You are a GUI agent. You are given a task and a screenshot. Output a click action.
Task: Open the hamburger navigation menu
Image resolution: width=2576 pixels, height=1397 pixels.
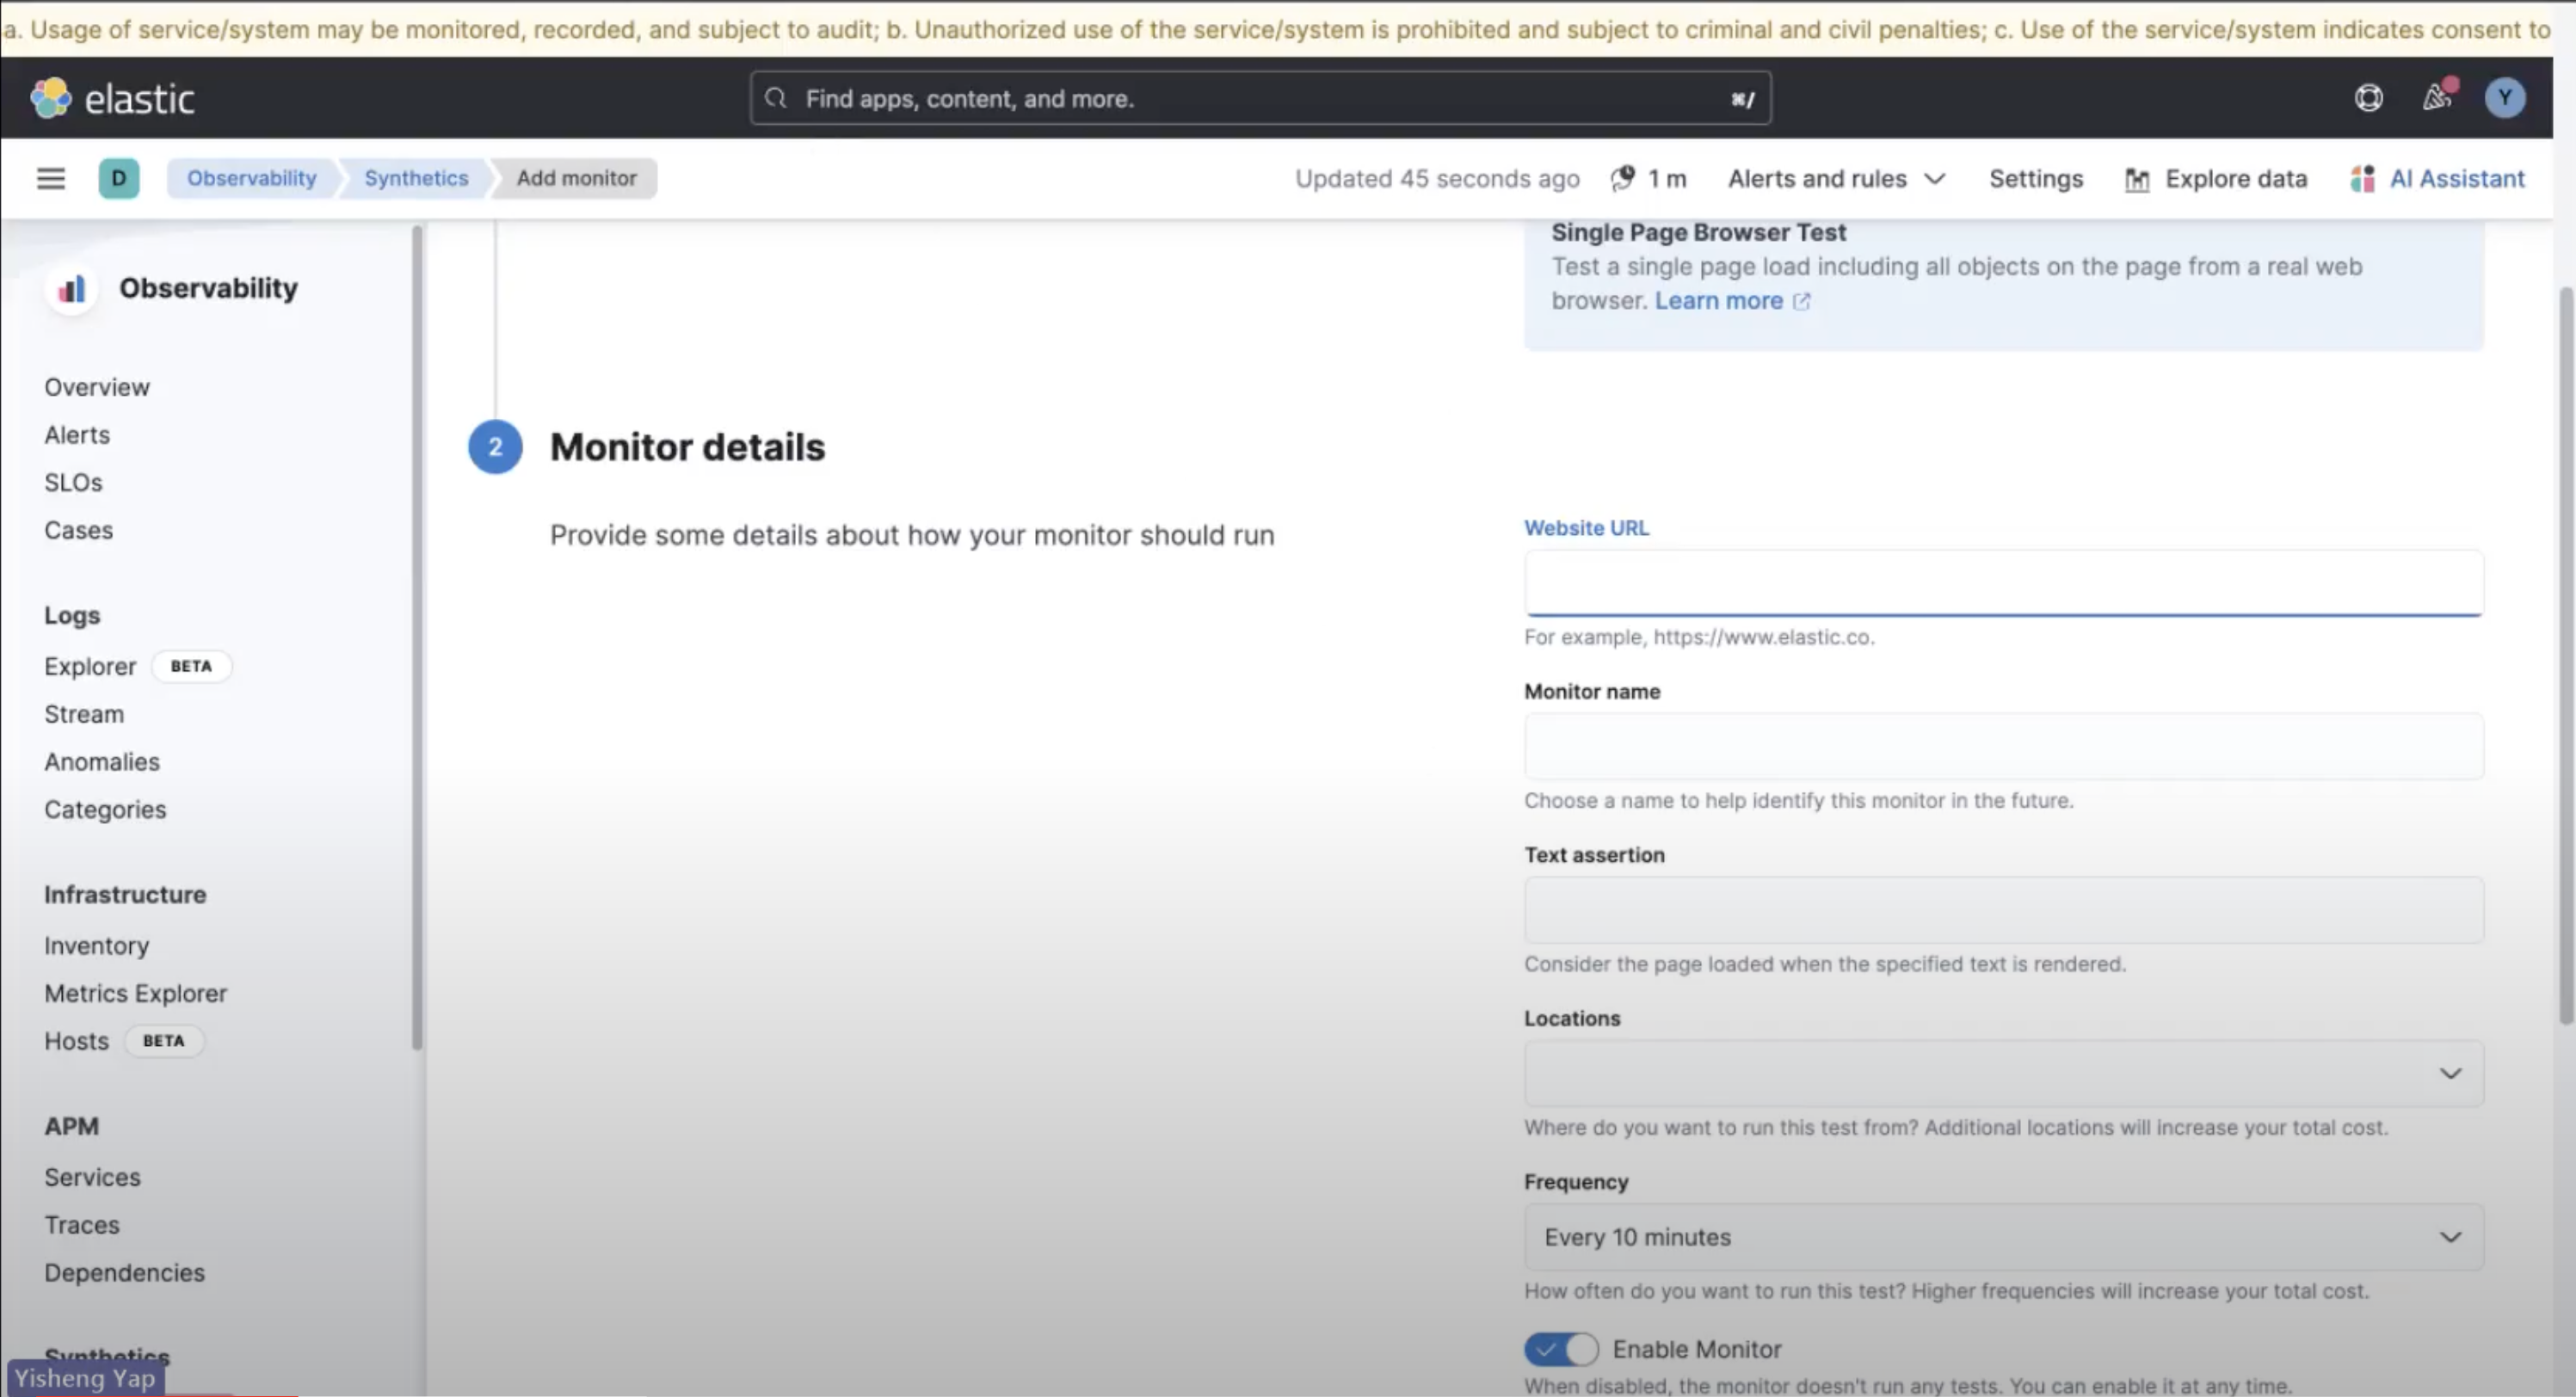(50, 178)
